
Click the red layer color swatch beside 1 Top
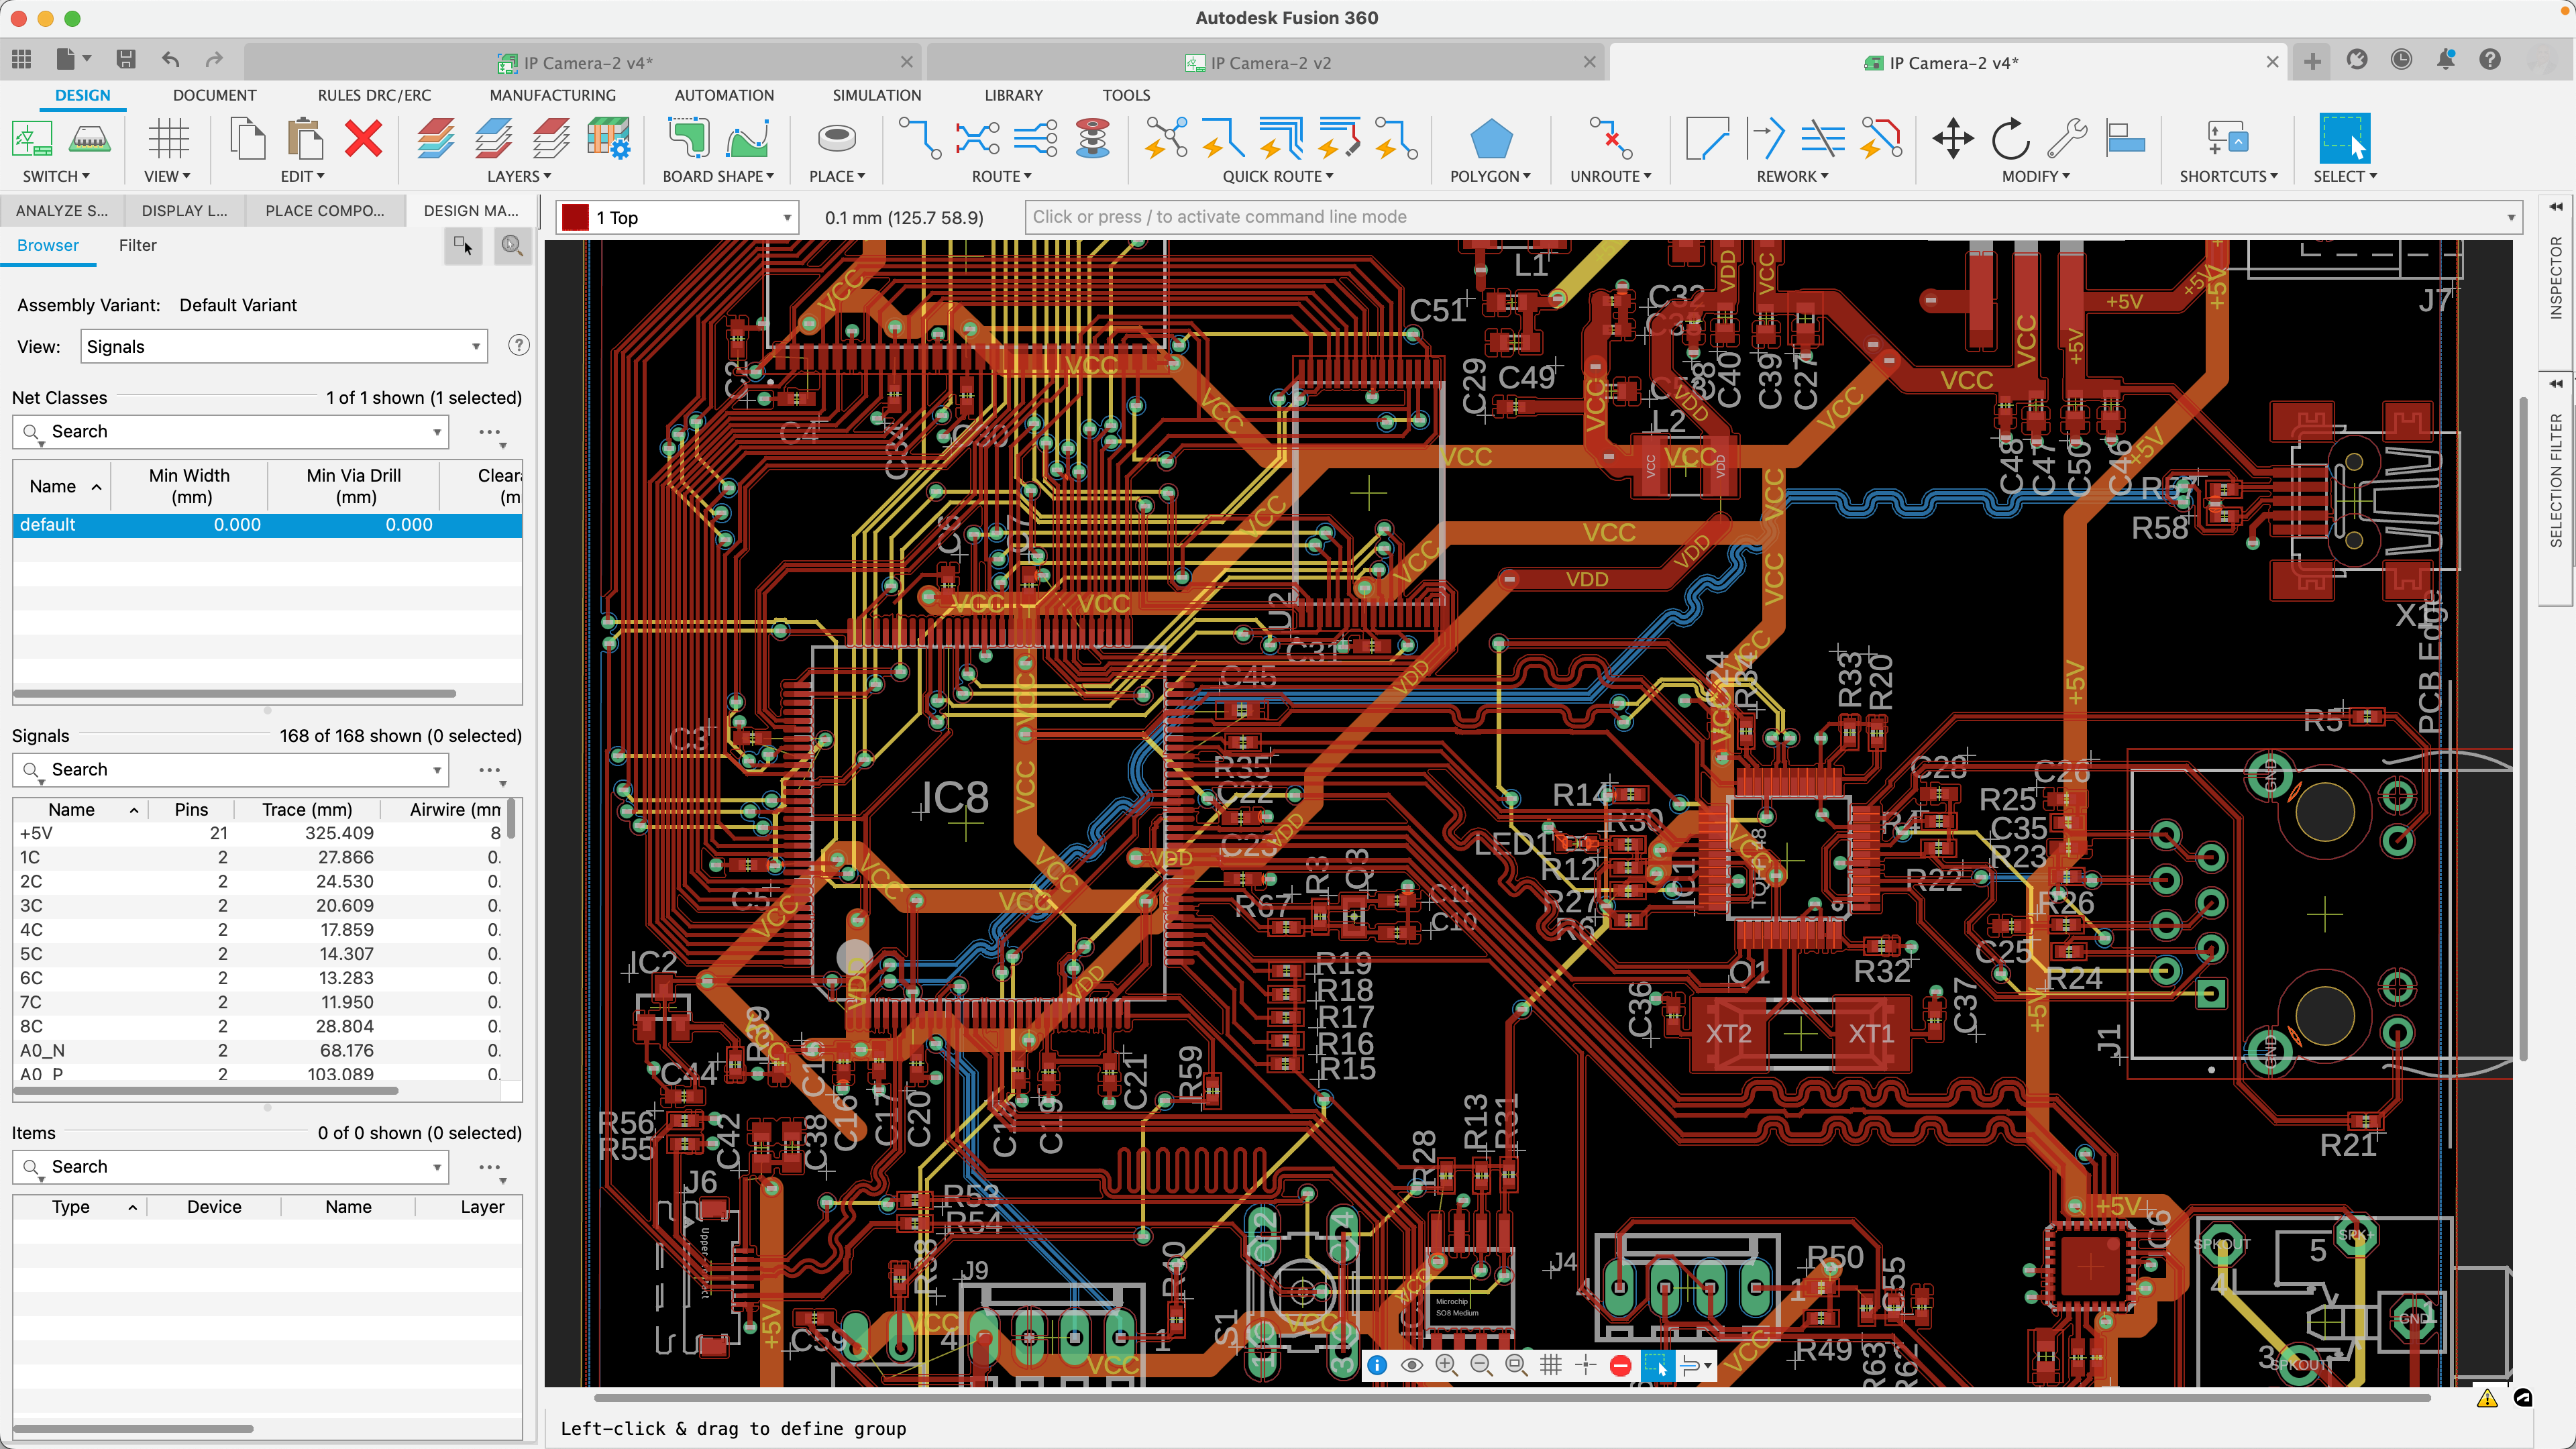click(576, 216)
